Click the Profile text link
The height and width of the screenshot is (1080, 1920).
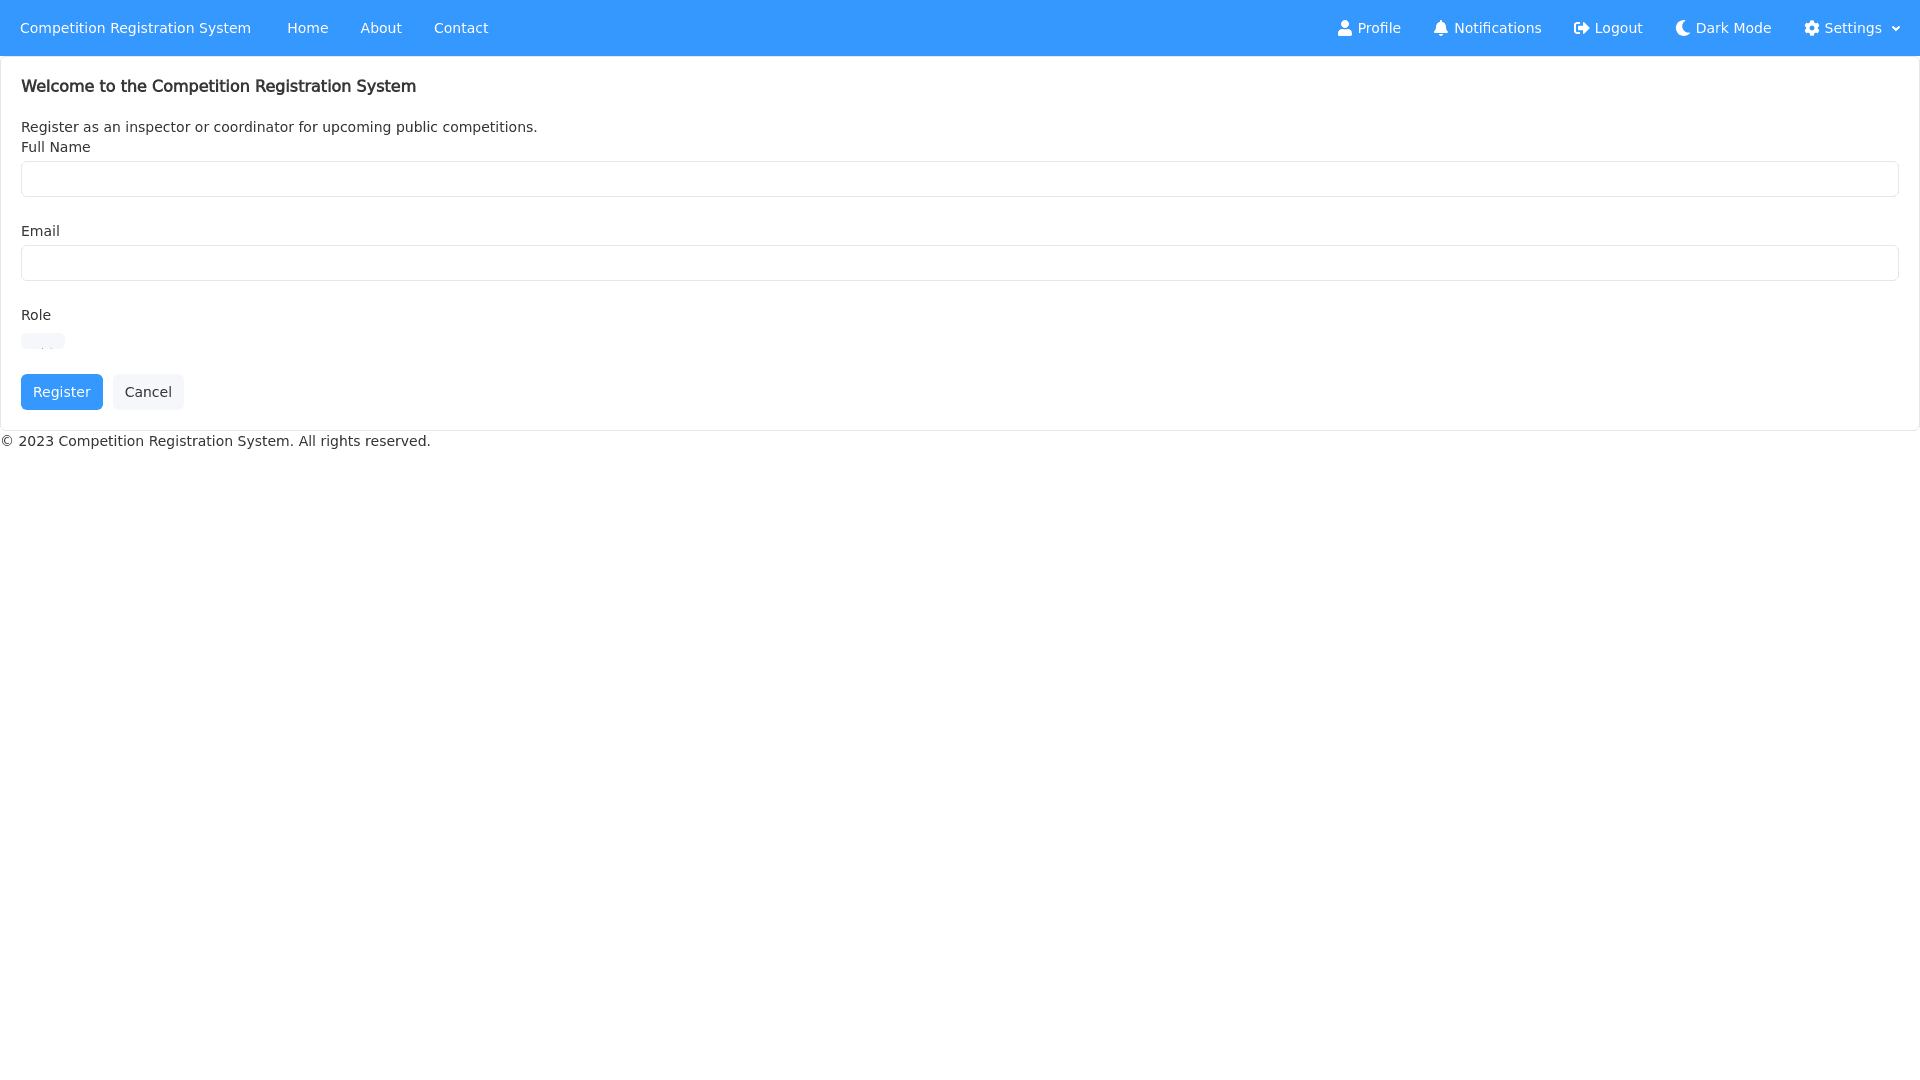[1379, 28]
